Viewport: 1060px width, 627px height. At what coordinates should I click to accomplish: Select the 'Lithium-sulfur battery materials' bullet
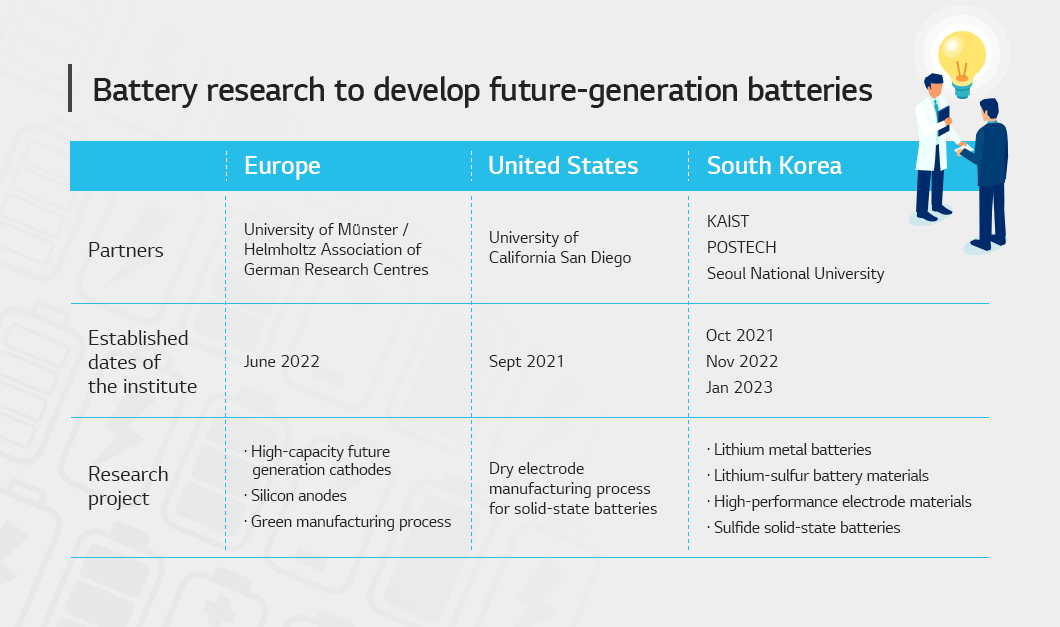click(818, 475)
